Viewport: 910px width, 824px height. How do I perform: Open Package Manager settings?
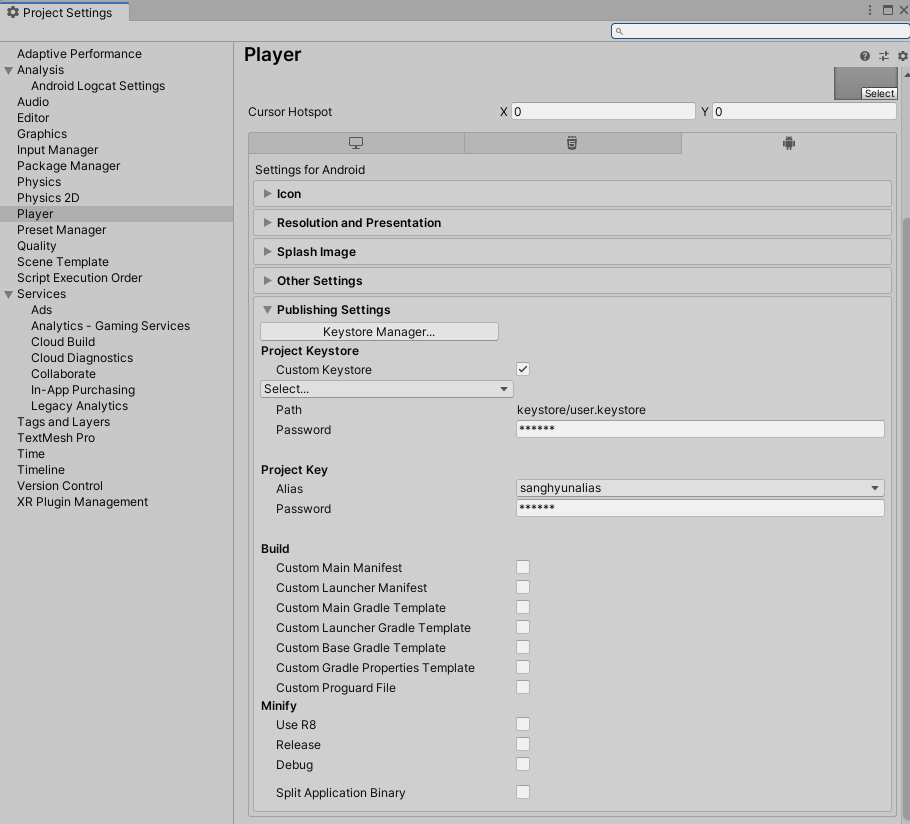(x=68, y=166)
